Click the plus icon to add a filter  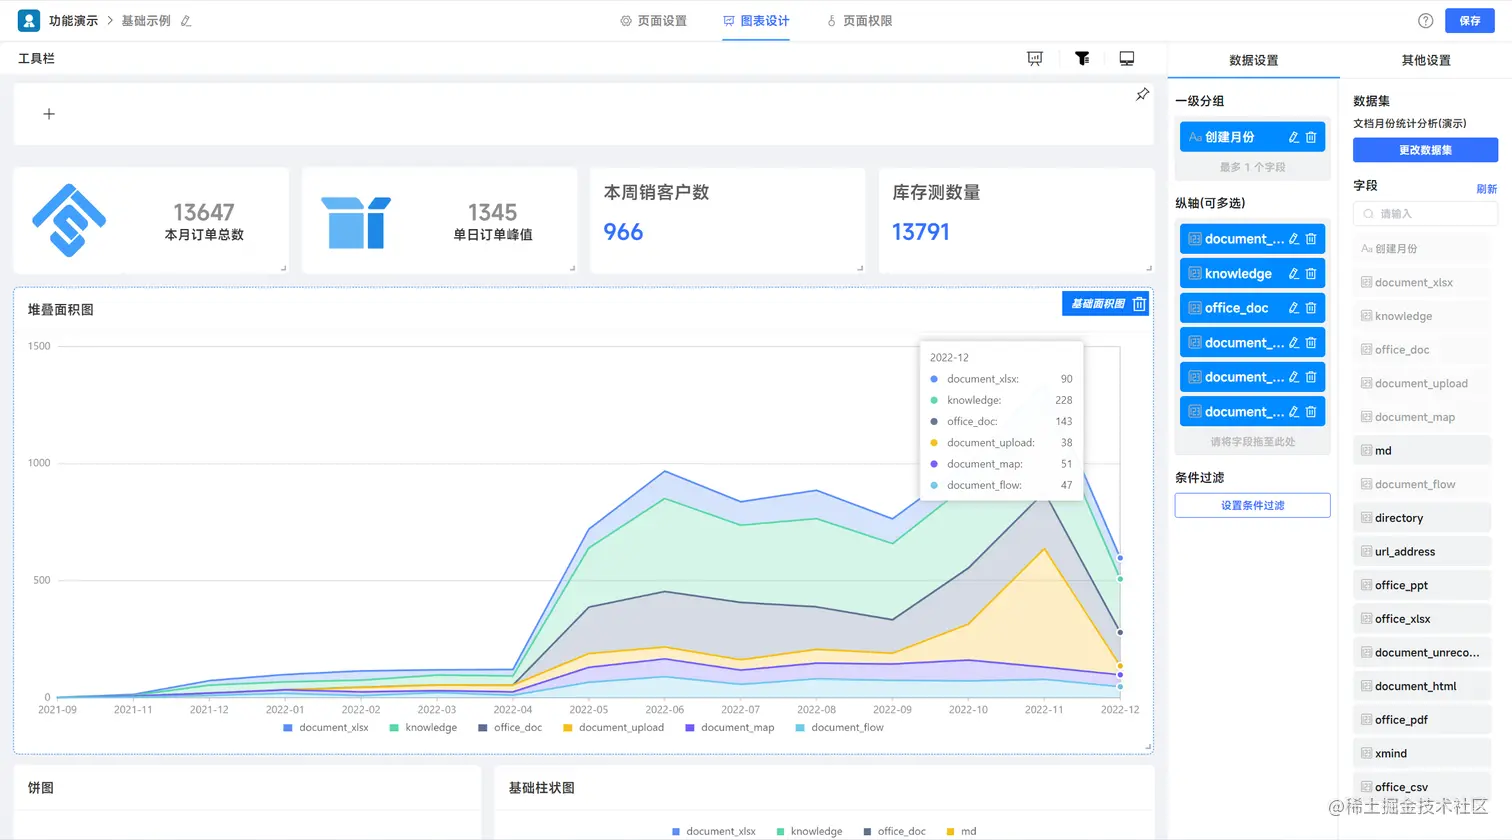(49, 114)
